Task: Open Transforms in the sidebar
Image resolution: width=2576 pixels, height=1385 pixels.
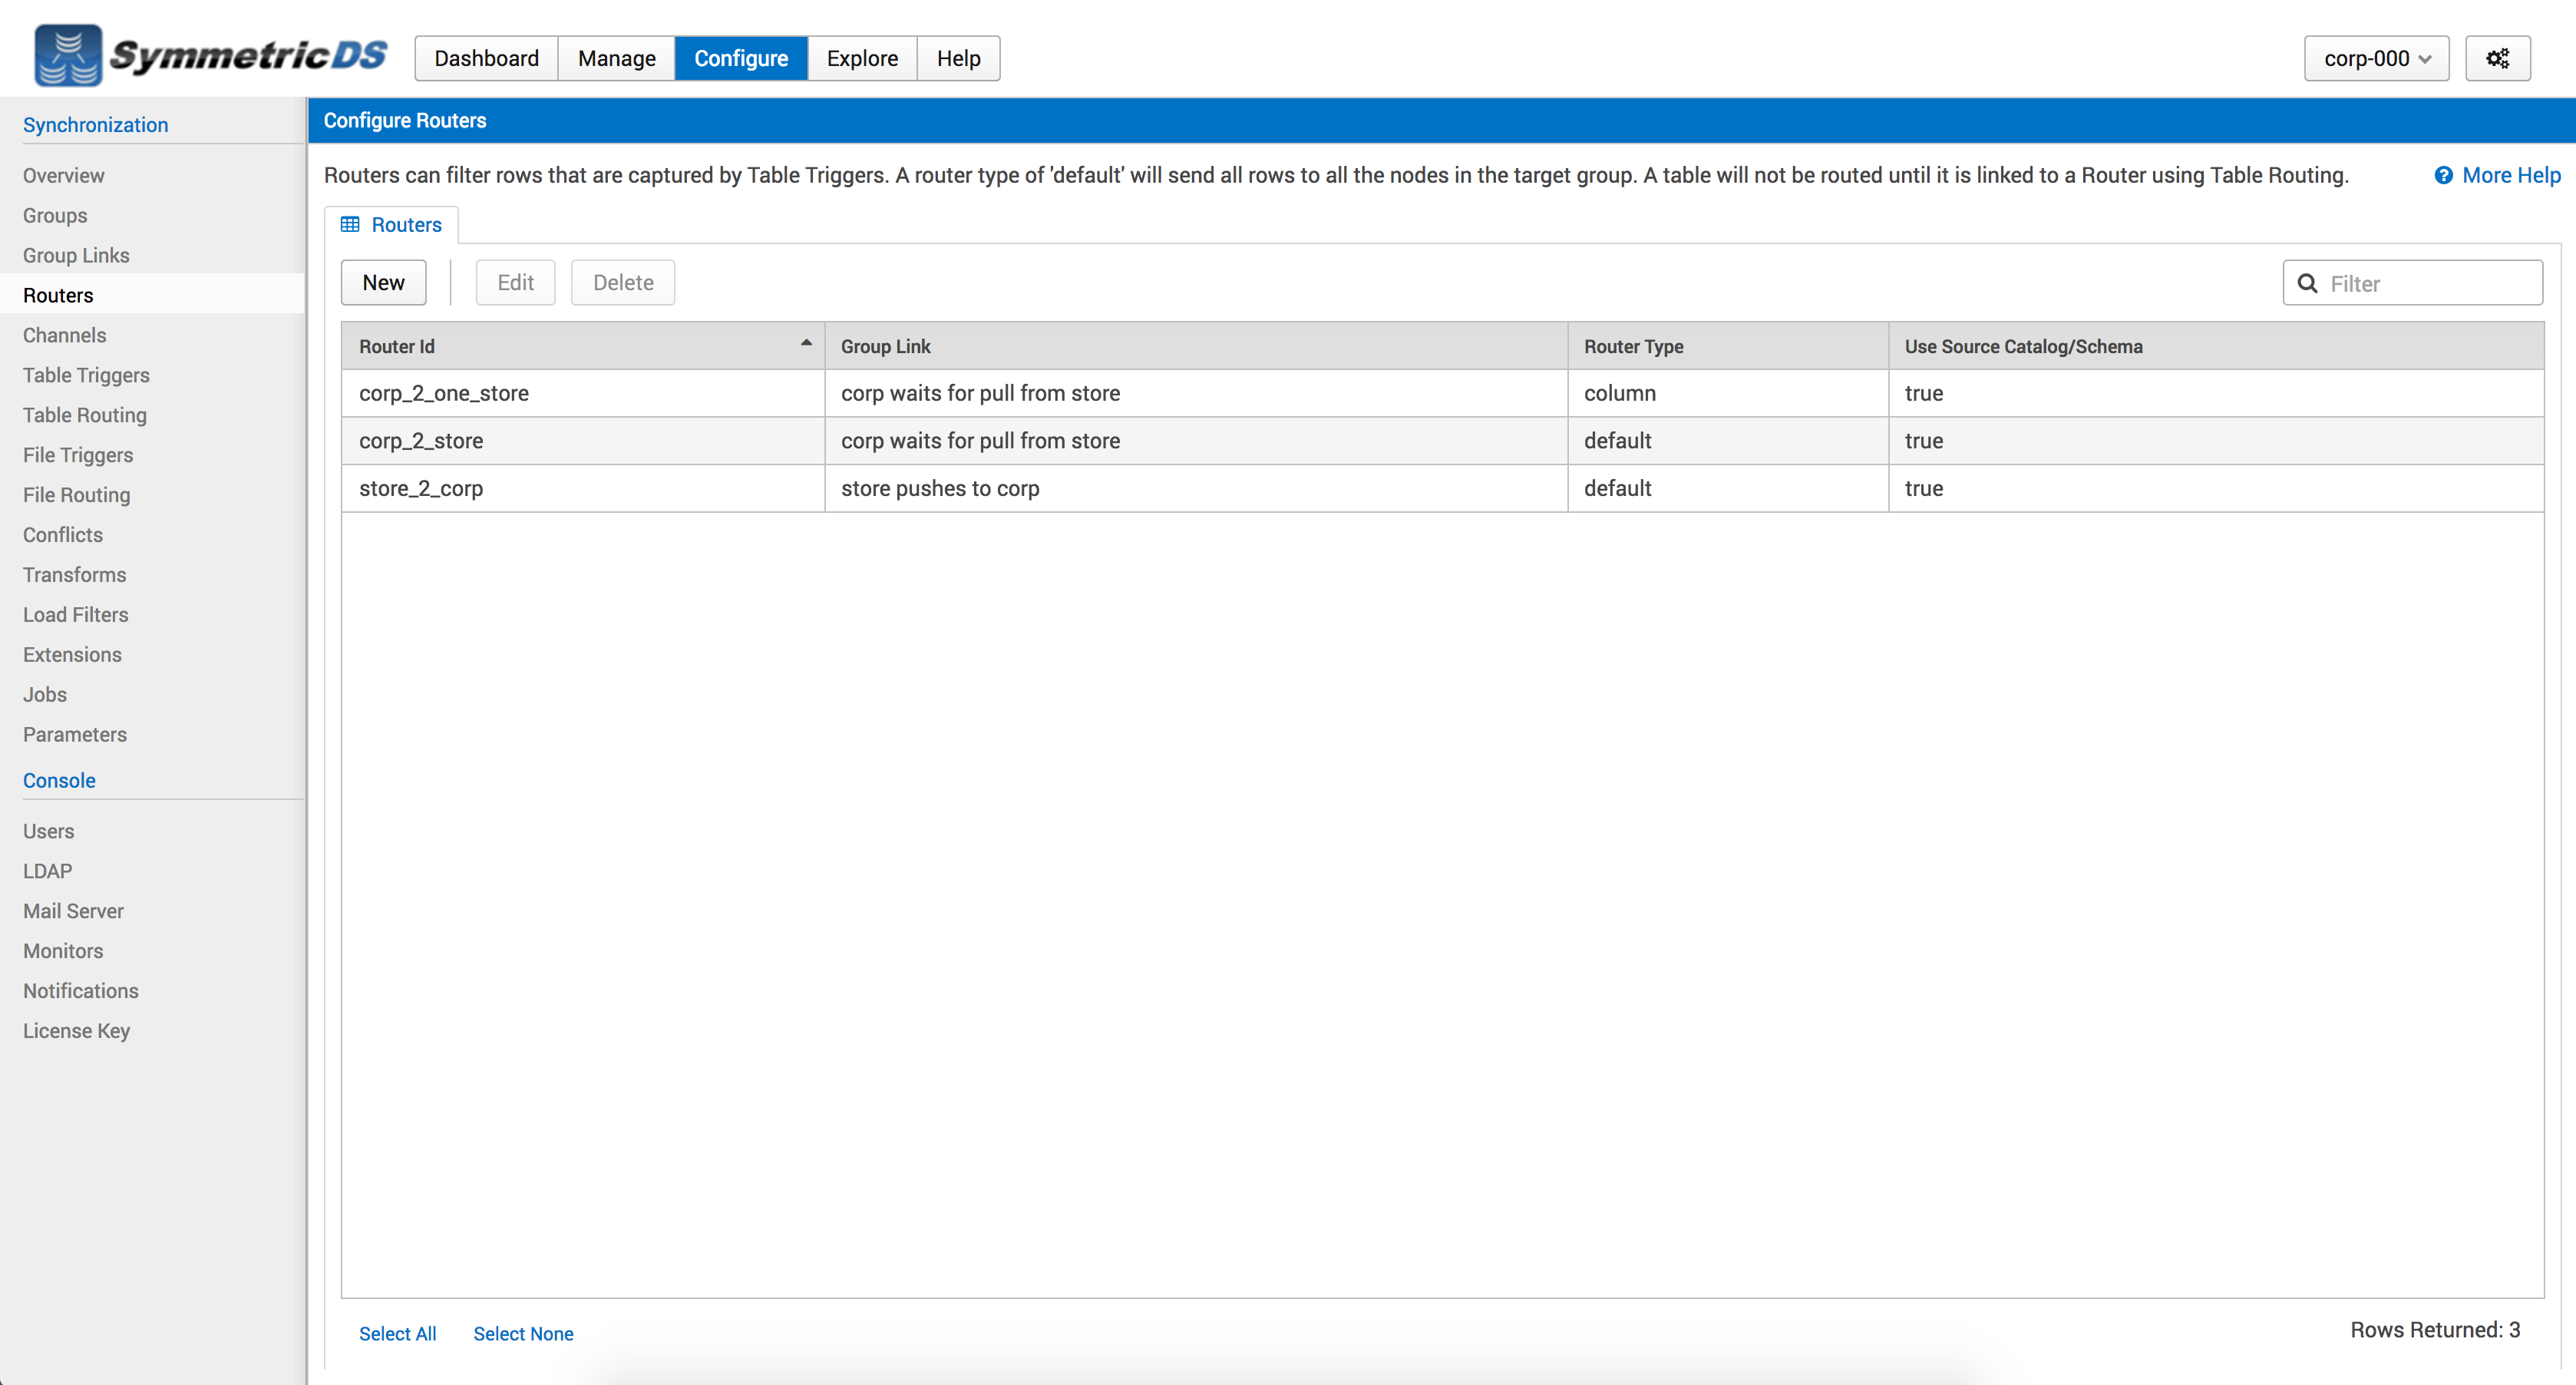Action: [x=74, y=575]
